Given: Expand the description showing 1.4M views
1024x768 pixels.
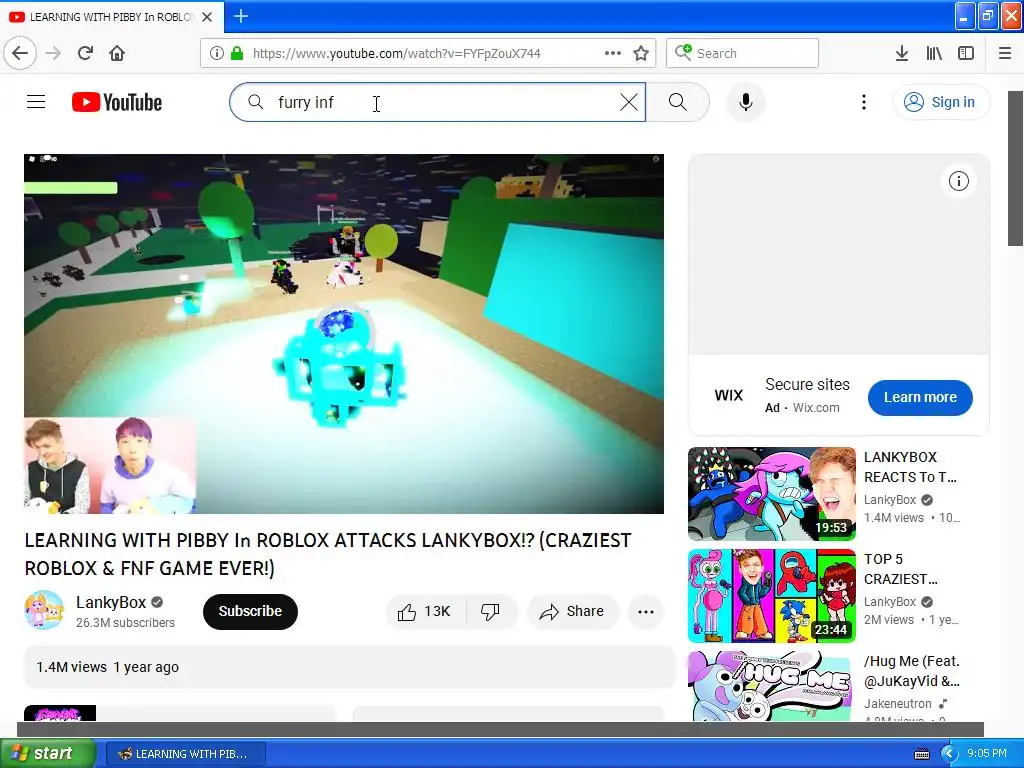Looking at the screenshot, I should [349, 667].
